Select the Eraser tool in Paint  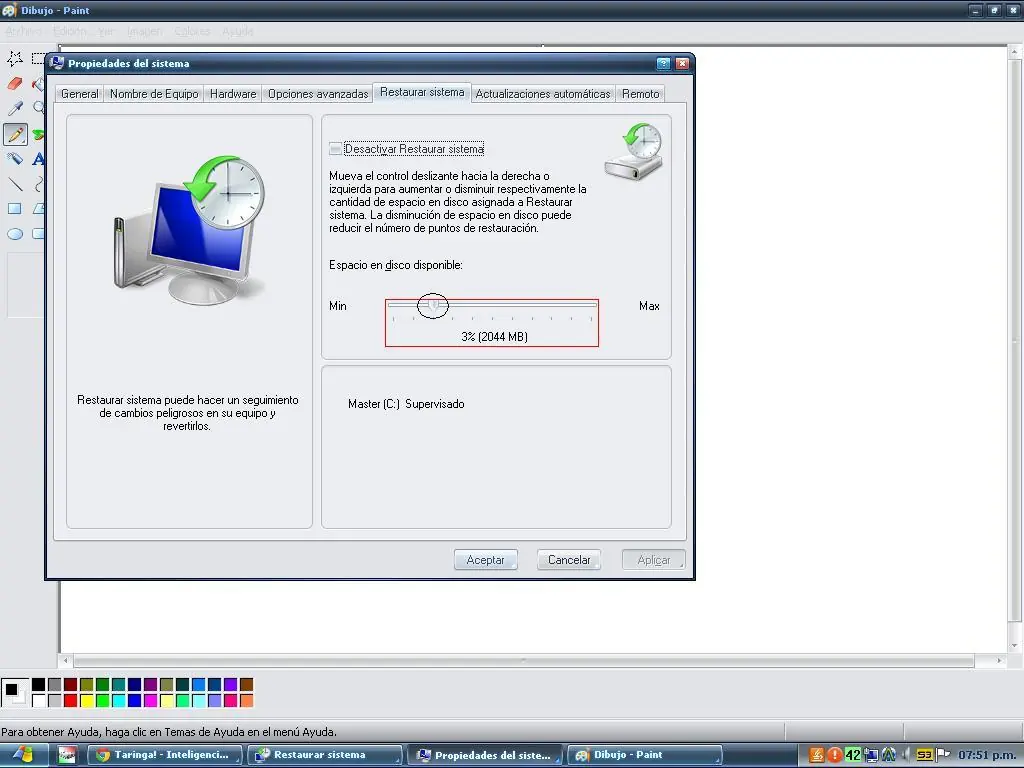coord(15,84)
